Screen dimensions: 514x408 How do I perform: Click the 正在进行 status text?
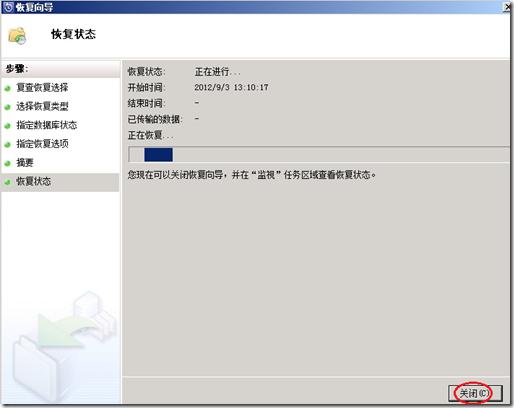click(217, 71)
